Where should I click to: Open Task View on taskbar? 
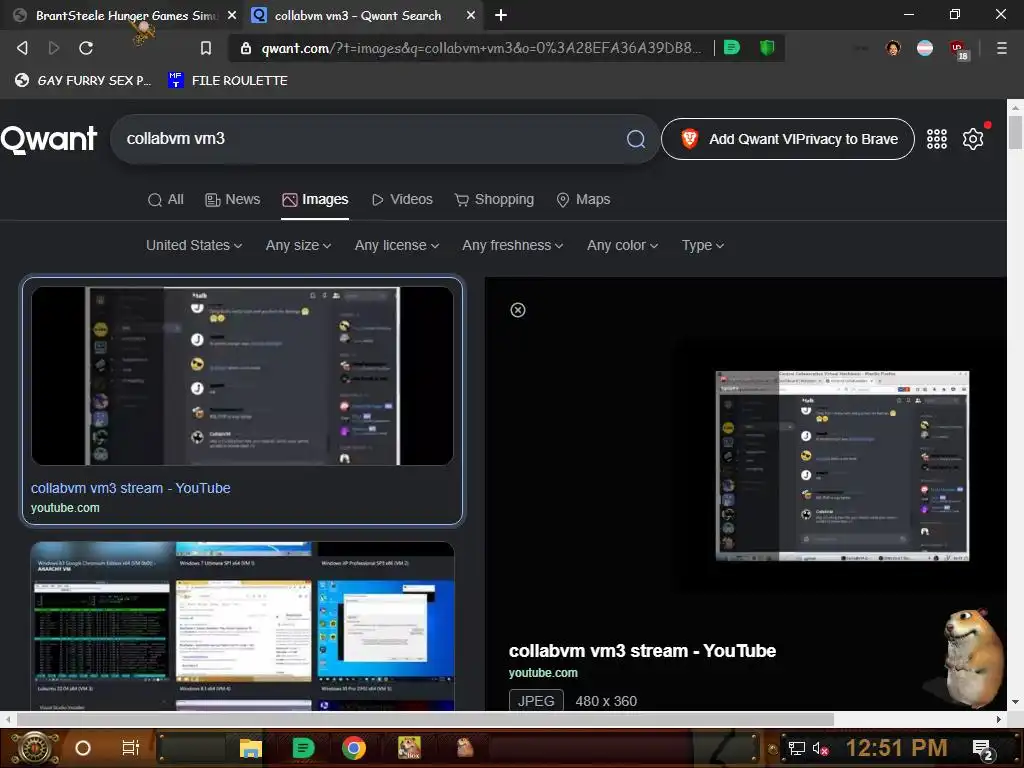[131, 748]
